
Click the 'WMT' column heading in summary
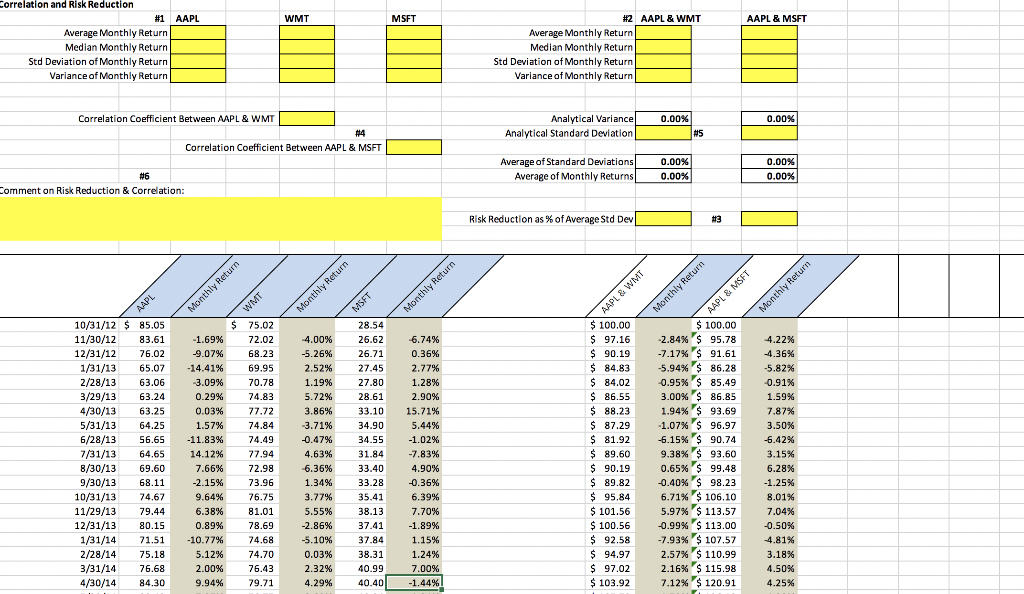click(x=296, y=18)
